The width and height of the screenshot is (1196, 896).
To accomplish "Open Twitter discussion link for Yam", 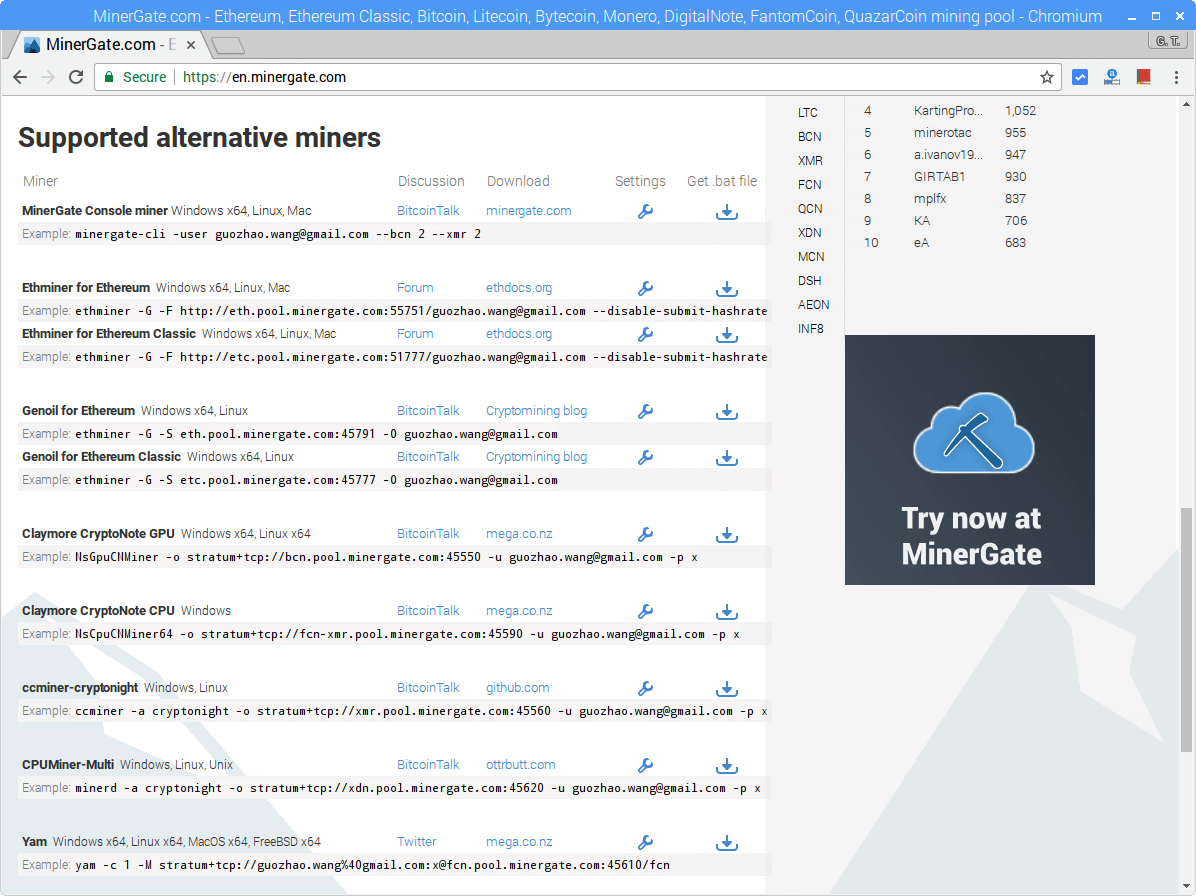I will [x=416, y=842].
